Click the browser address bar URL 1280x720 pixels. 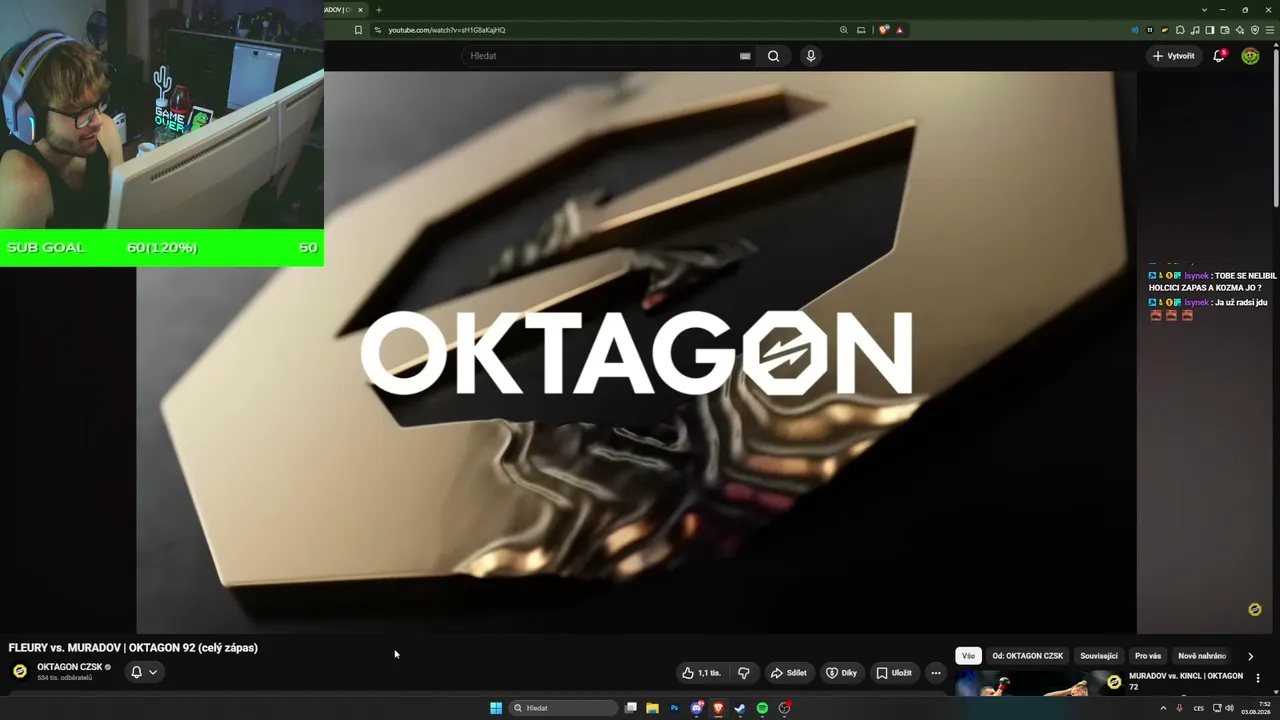click(447, 30)
